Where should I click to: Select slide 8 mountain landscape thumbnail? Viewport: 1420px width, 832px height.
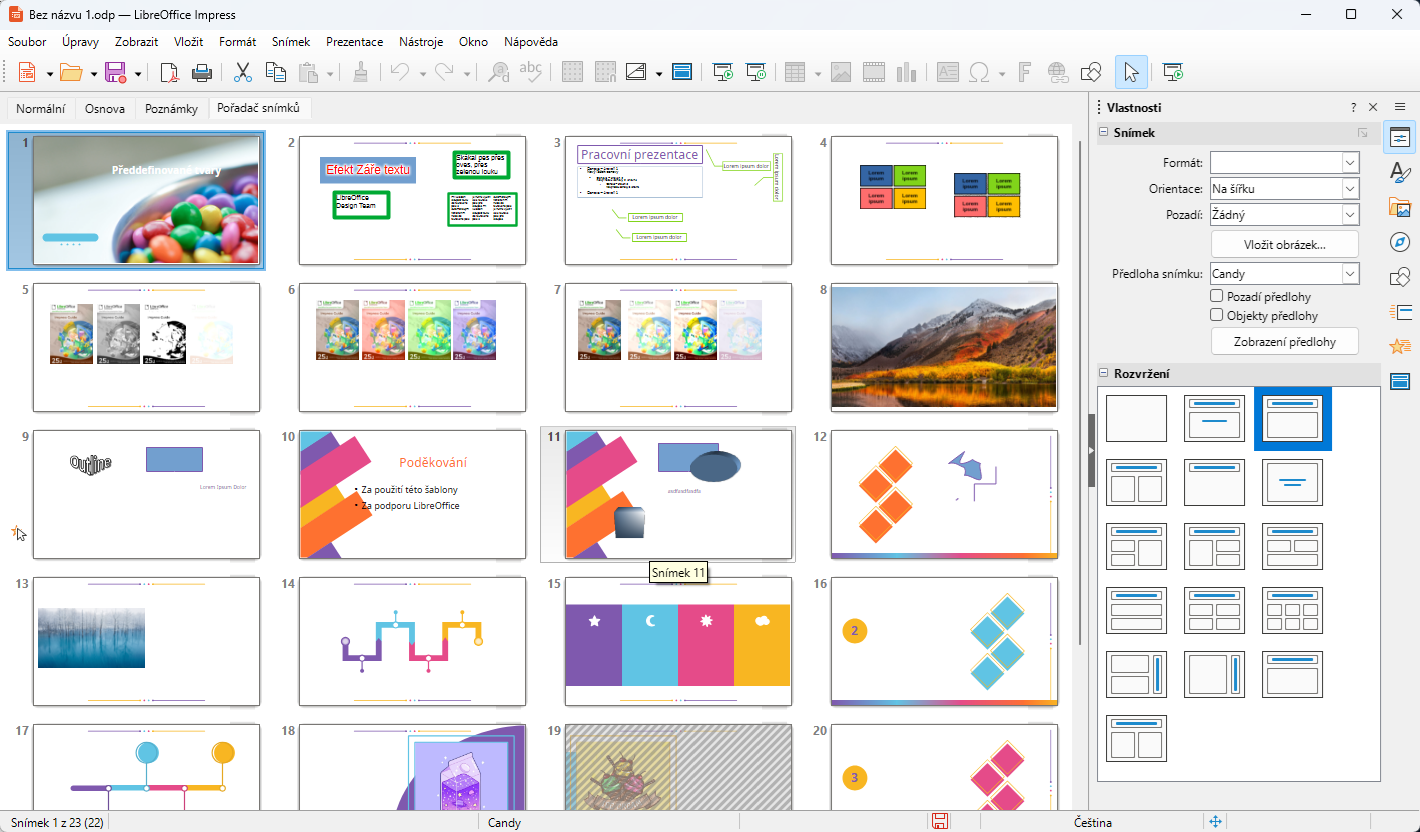pos(944,348)
